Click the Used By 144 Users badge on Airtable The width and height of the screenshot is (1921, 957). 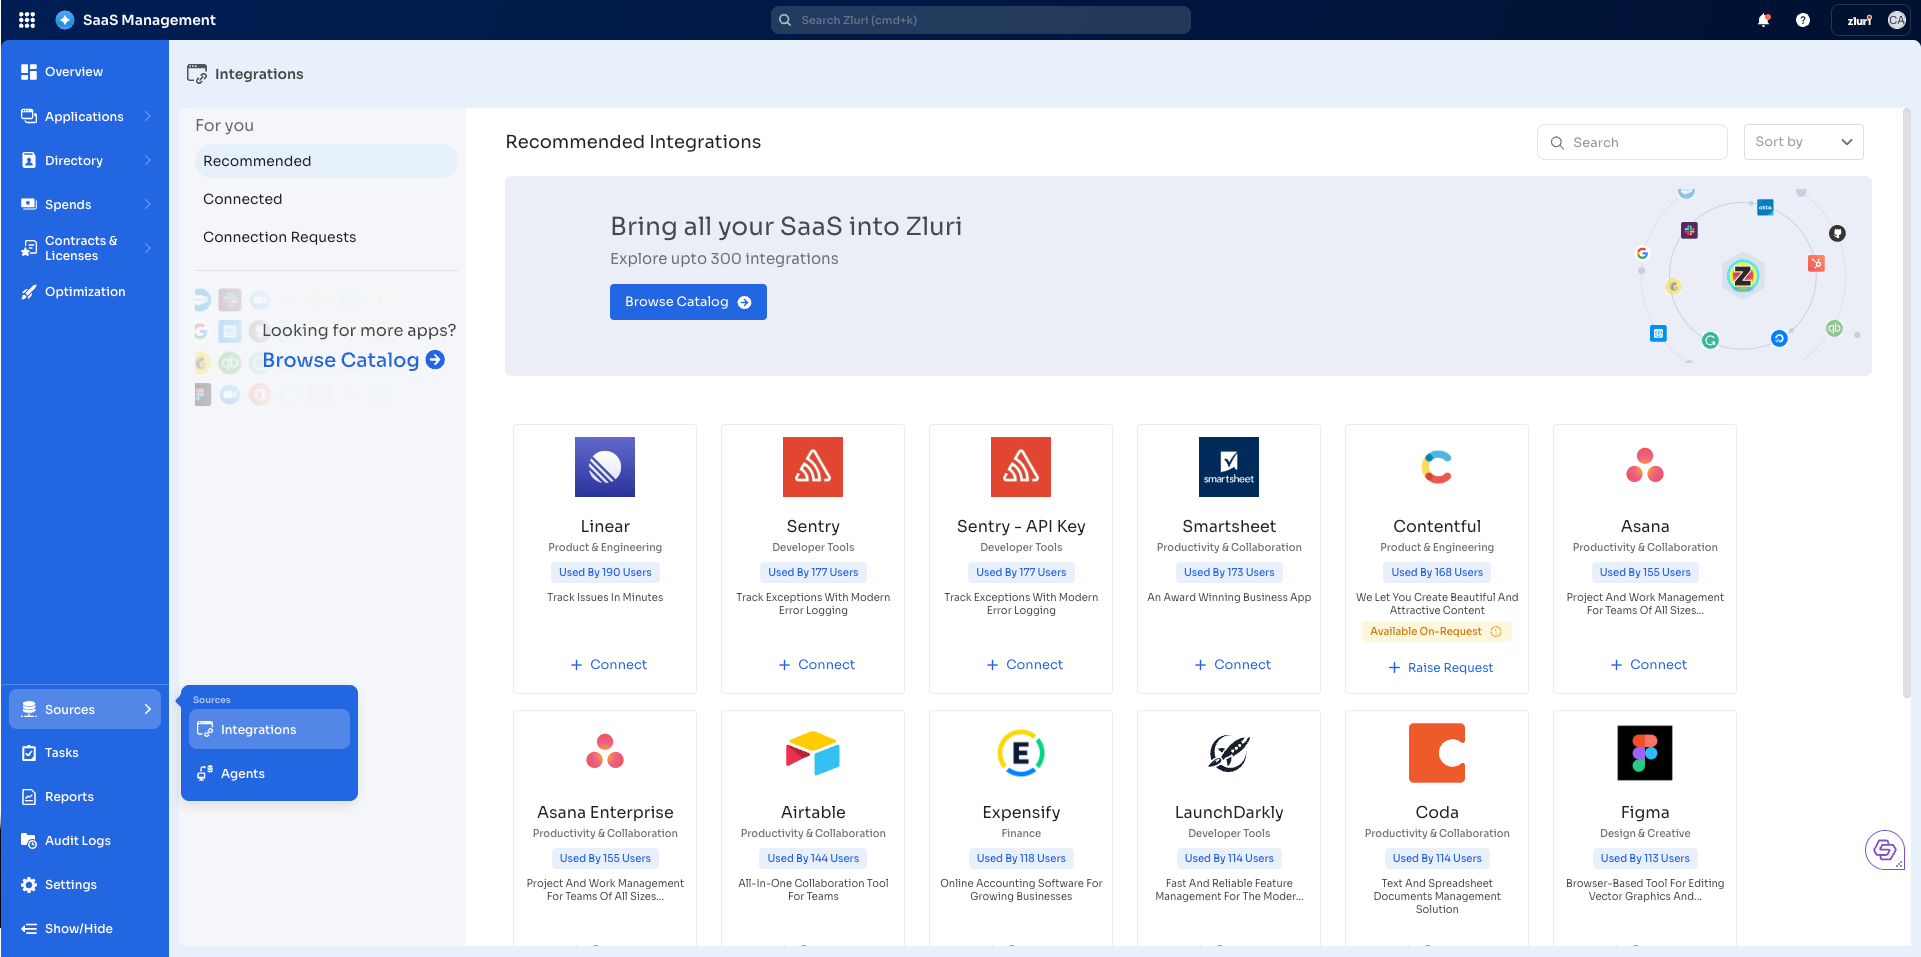pyautogui.click(x=813, y=858)
